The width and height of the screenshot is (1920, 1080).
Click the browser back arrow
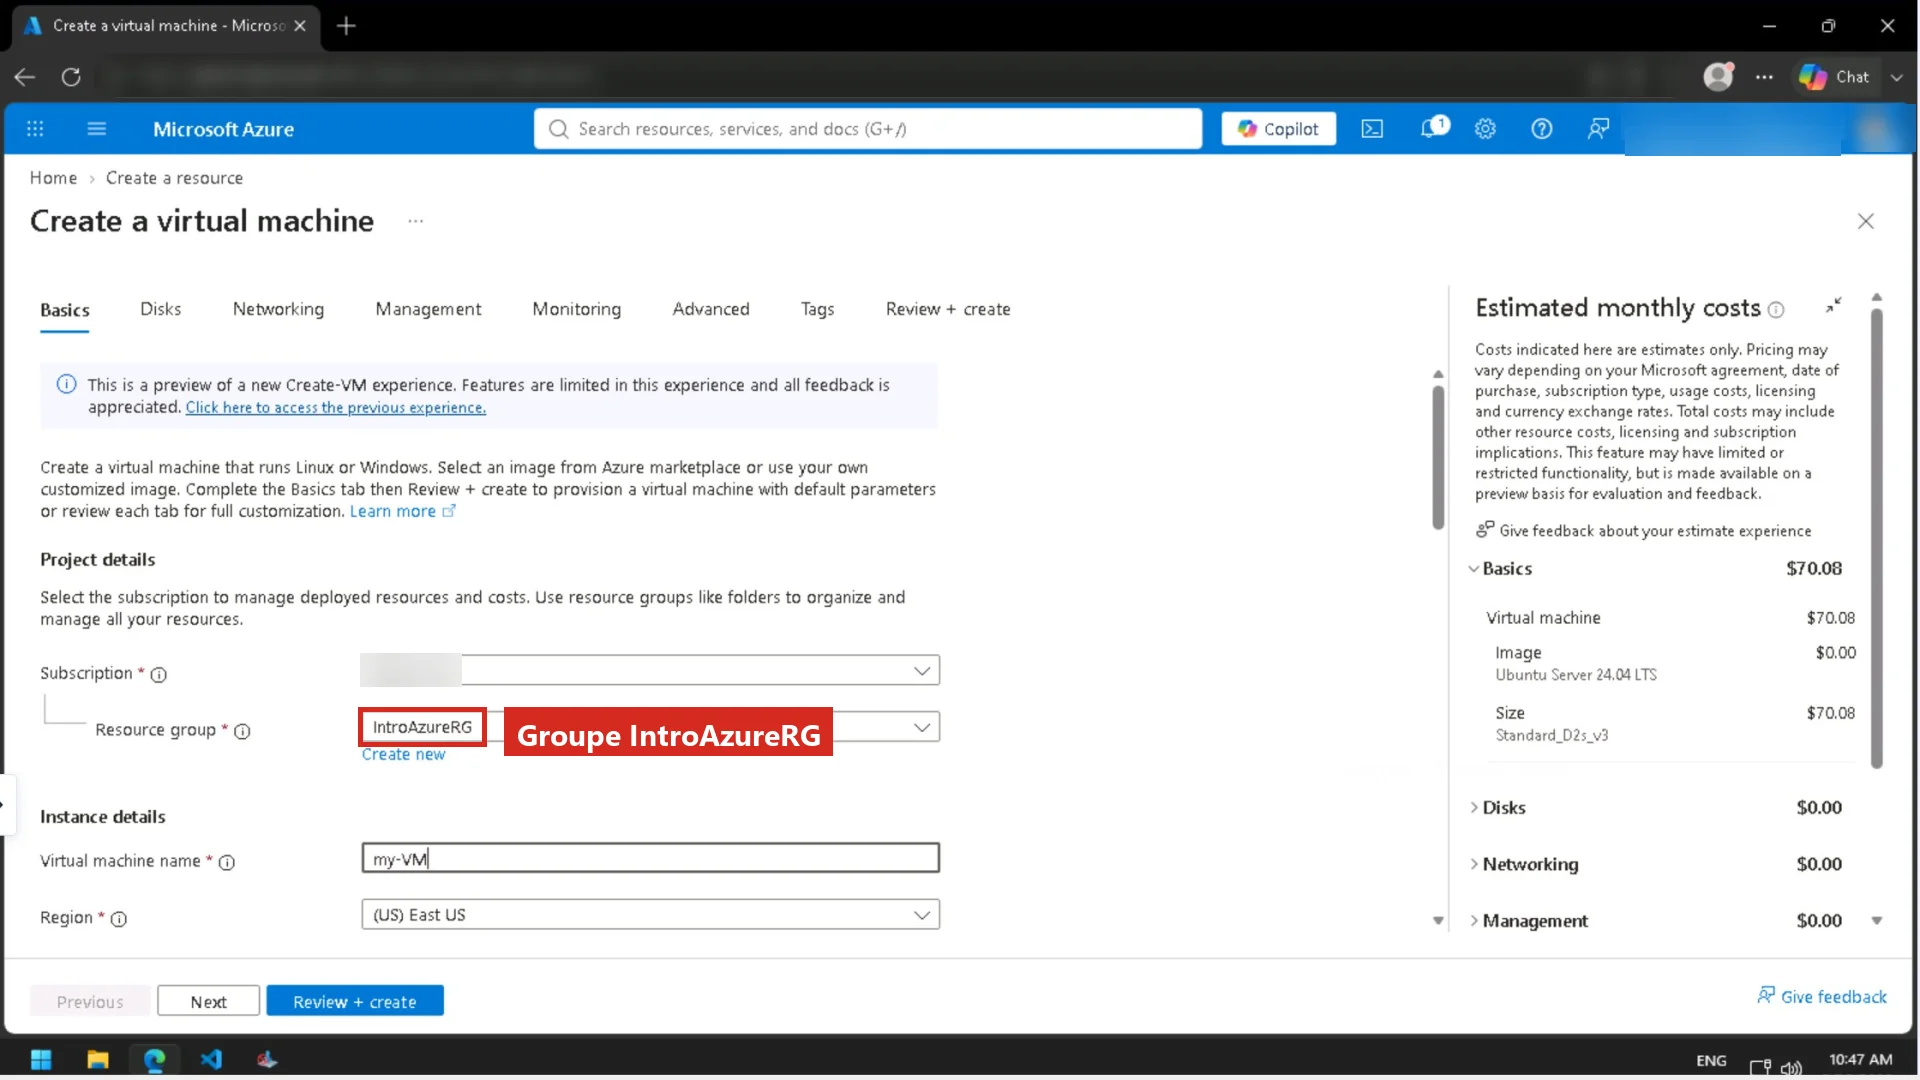[25, 77]
